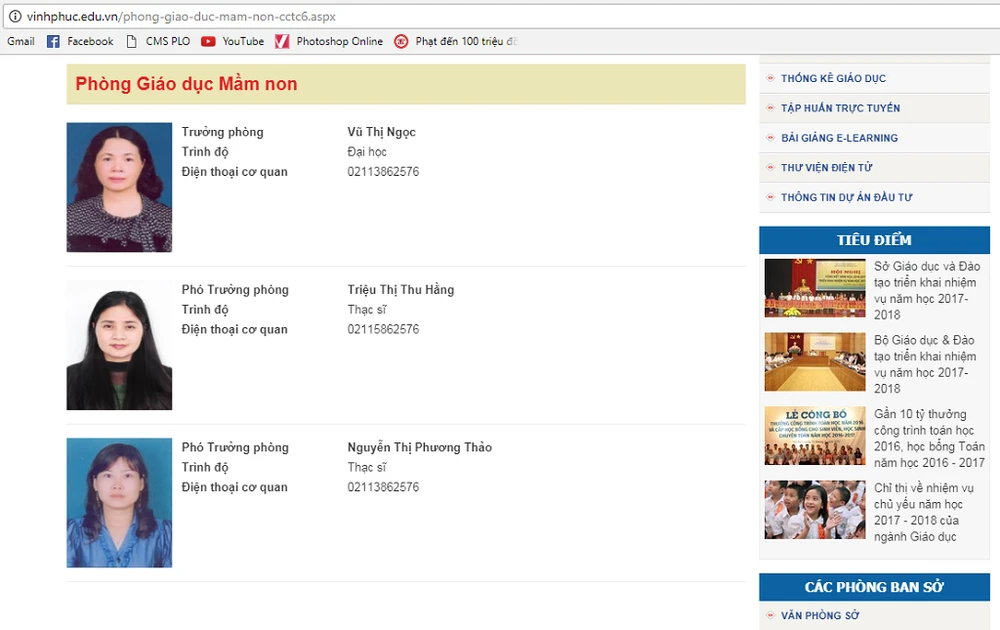Open article about Sở Giáo dục và Đào tạo
1000x630 pixels.
(927, 290)
